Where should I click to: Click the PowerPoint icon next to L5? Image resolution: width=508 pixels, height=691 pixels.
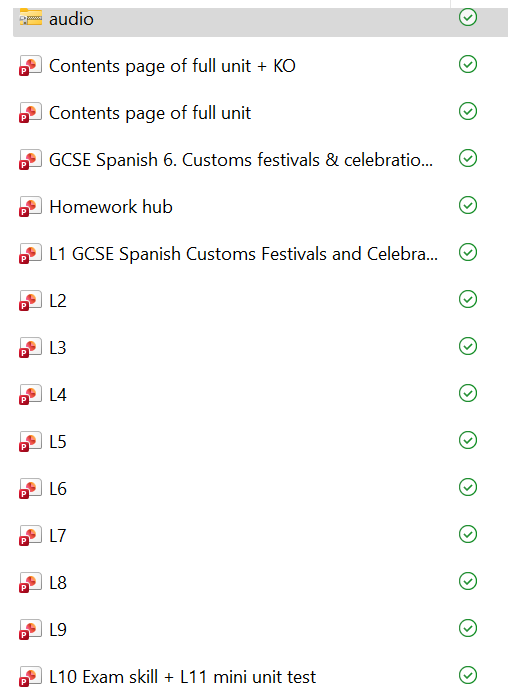pos(30,442)
